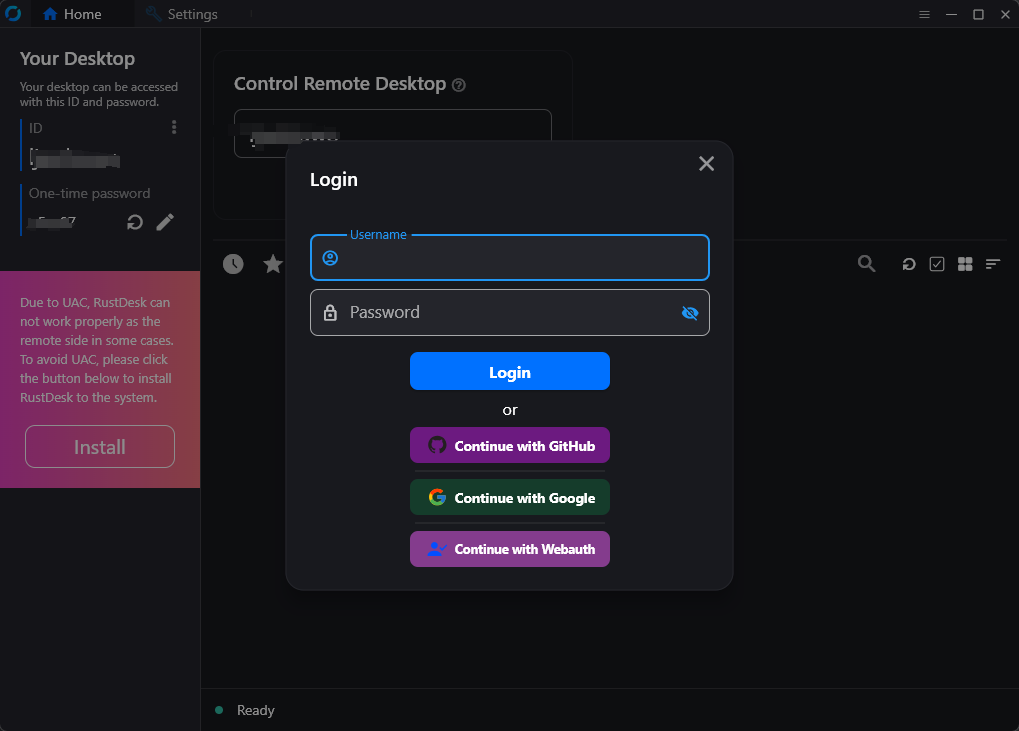Enable peer selection mode via checkbox icon

(936, 264)
